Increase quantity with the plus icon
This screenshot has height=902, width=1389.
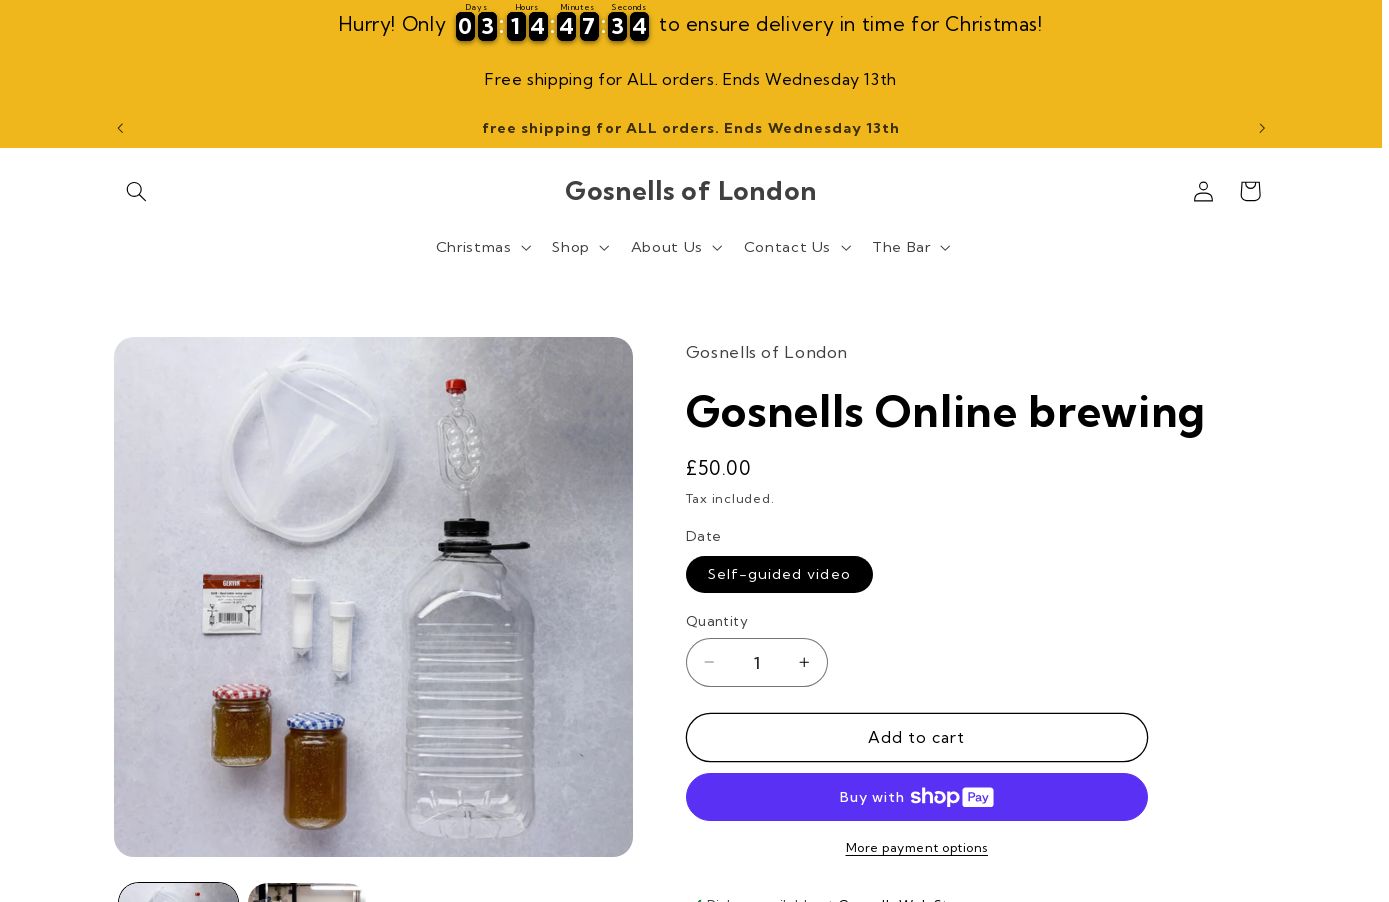click(x=804, y=662)
